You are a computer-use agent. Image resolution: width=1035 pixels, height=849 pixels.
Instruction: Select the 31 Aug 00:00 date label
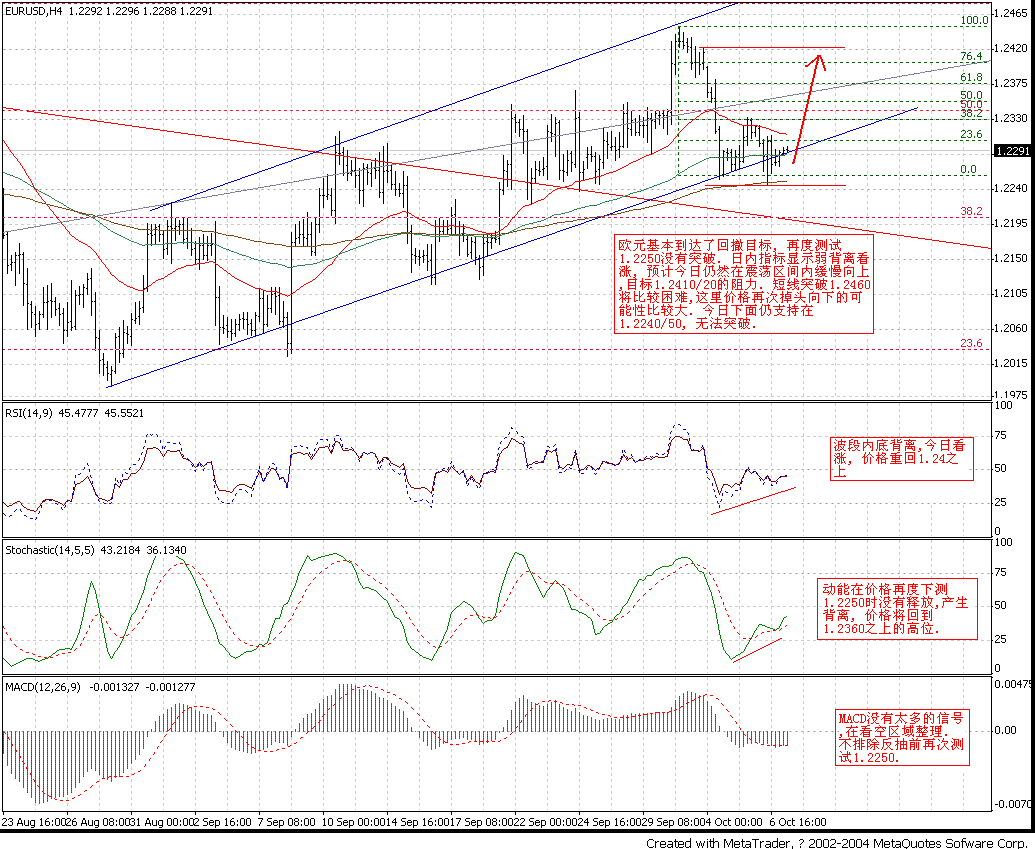(x=163, y=823)
